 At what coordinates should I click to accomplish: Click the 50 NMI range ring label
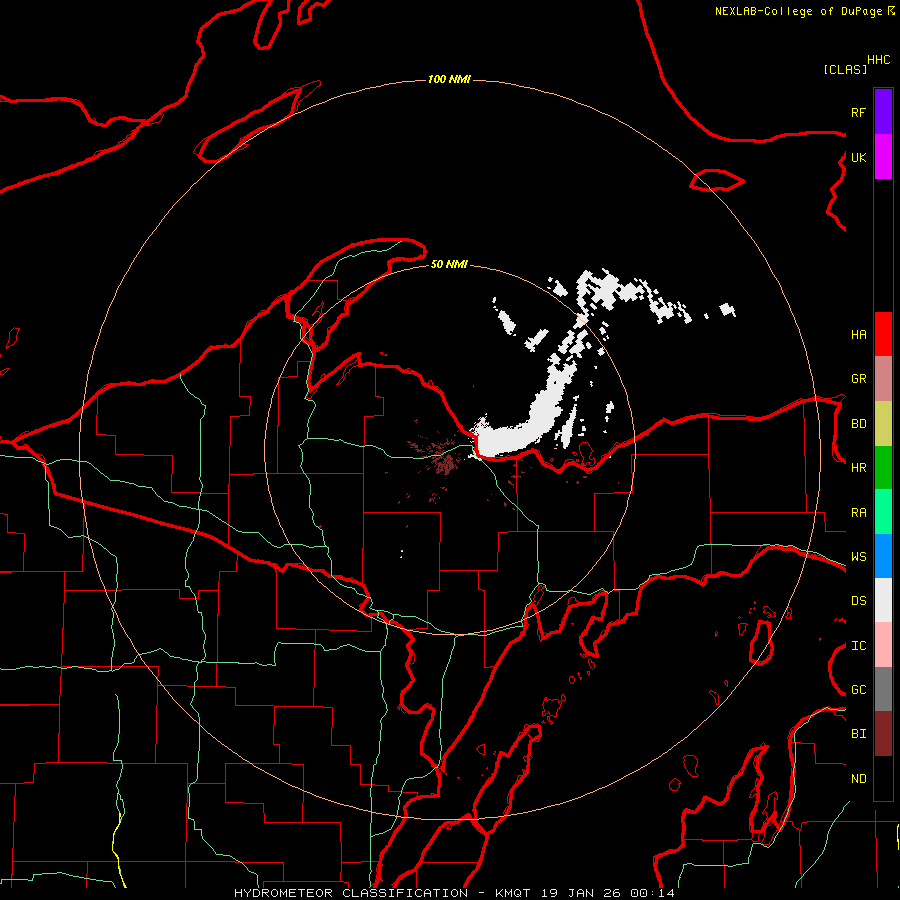(449, 264)
